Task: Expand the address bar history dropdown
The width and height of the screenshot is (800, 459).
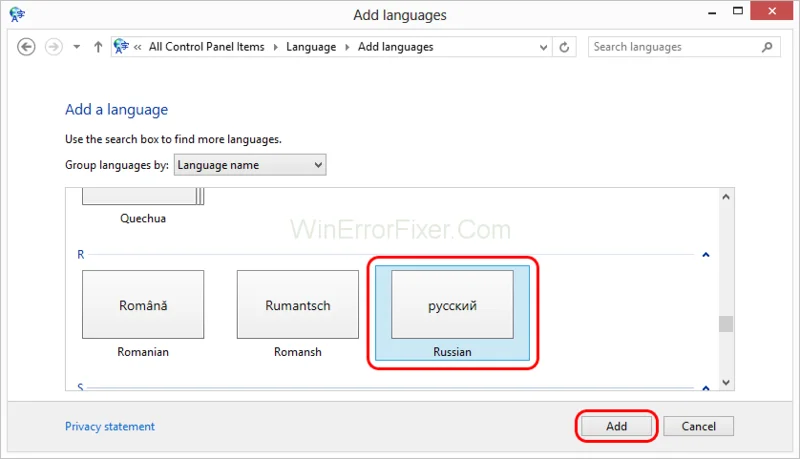Action: tap(542, 47)
